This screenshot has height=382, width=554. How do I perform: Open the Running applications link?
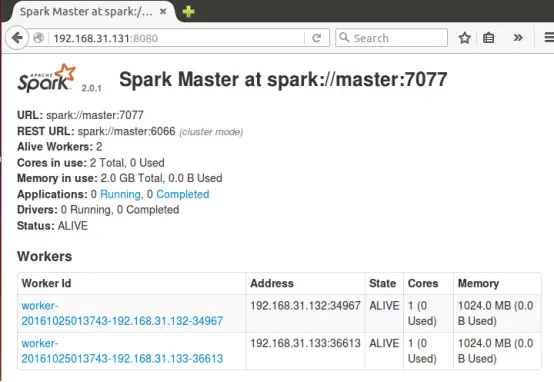coord(120,194)
